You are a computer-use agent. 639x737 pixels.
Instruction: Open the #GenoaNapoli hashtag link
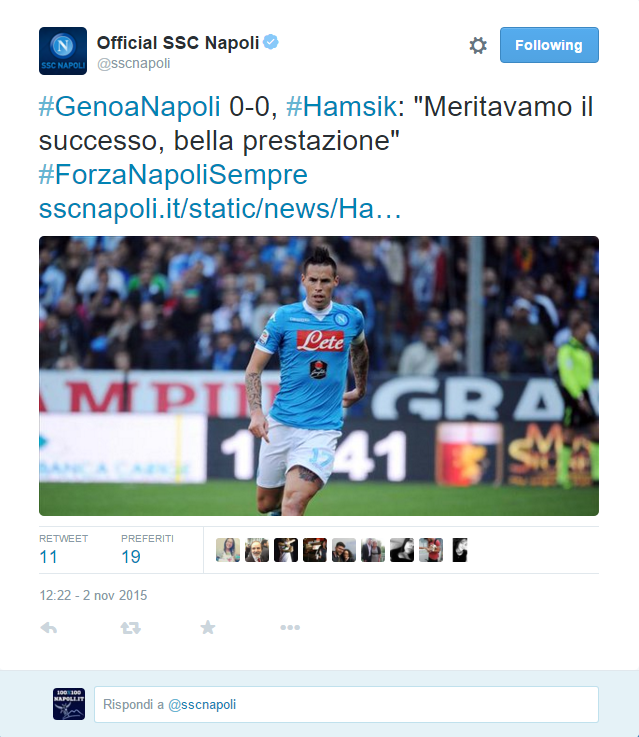(129, 106)
